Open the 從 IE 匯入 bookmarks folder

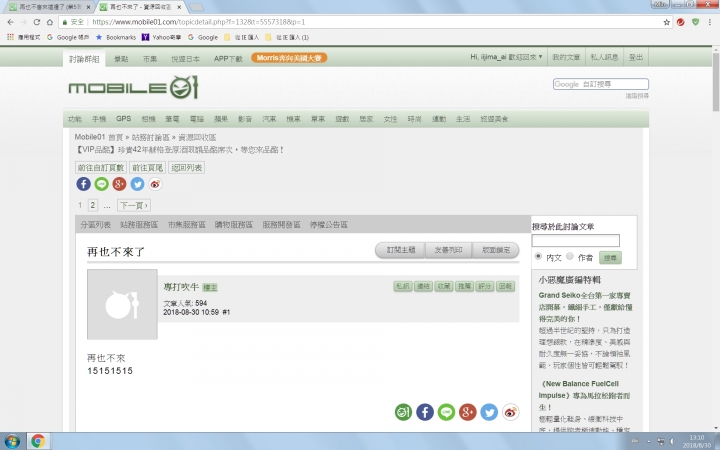pos(242,37)
